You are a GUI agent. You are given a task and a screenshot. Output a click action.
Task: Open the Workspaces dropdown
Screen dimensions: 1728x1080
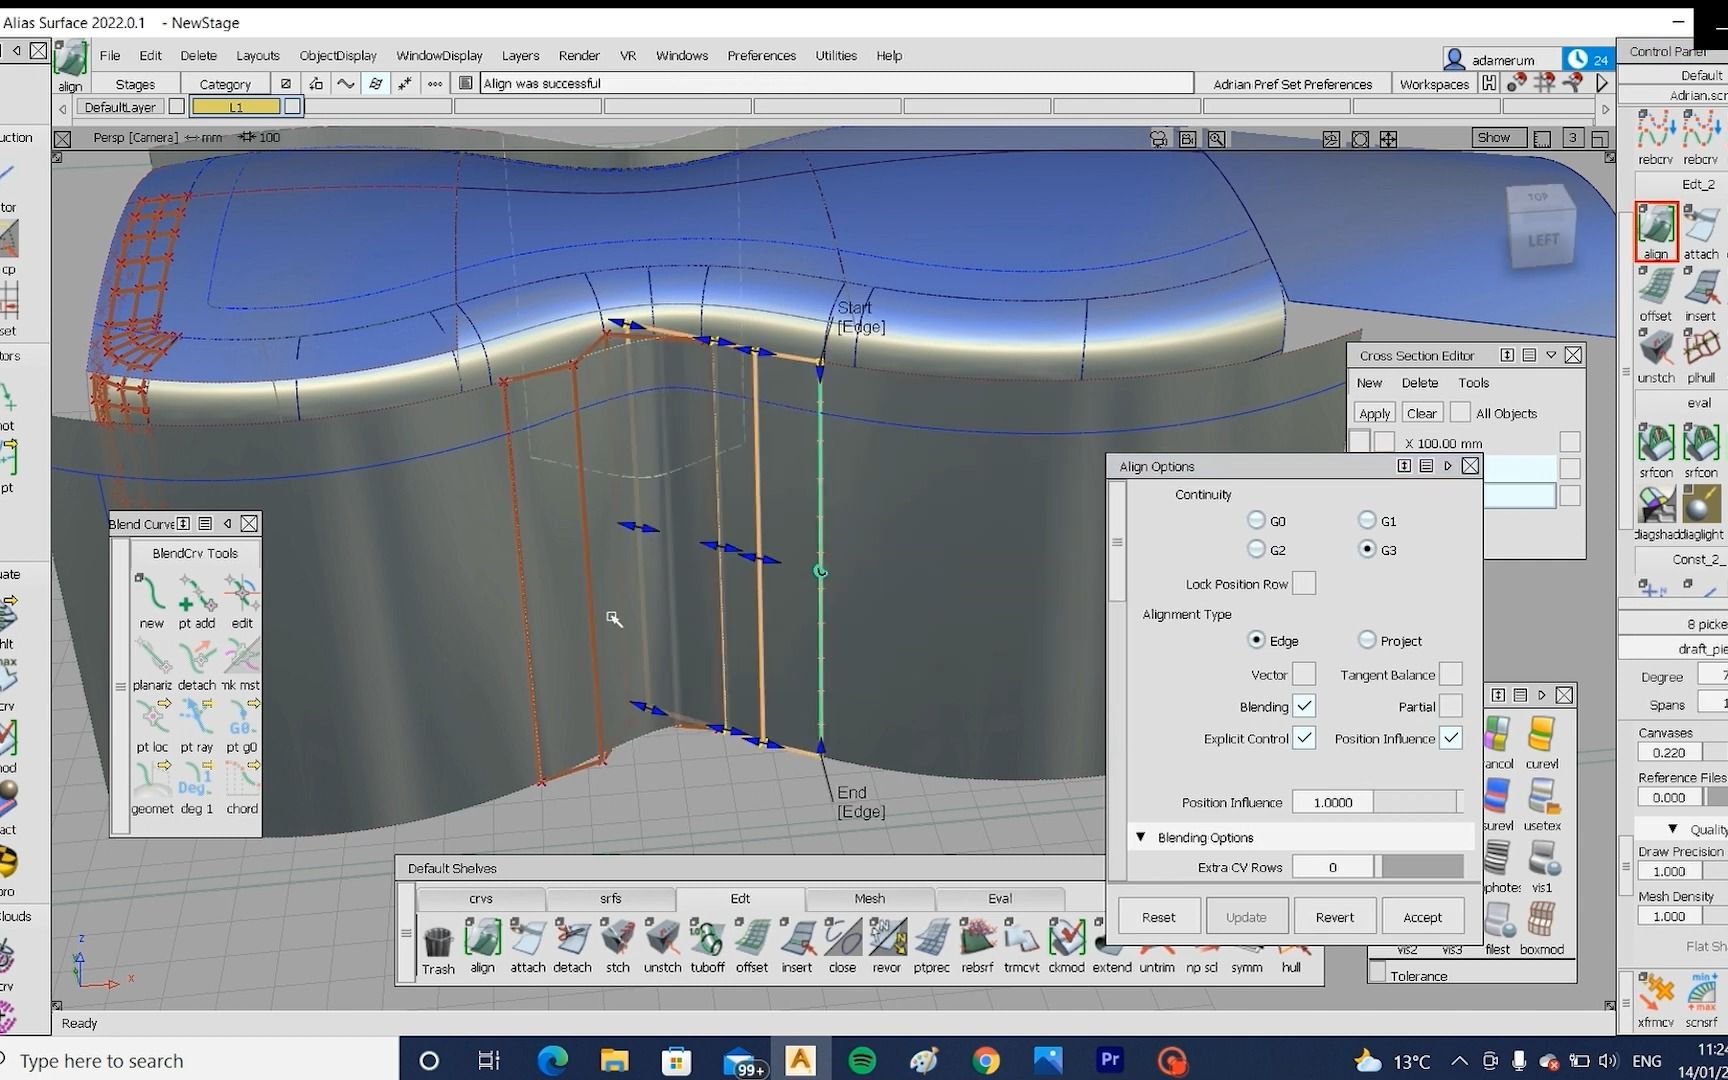pos(1434,84)
